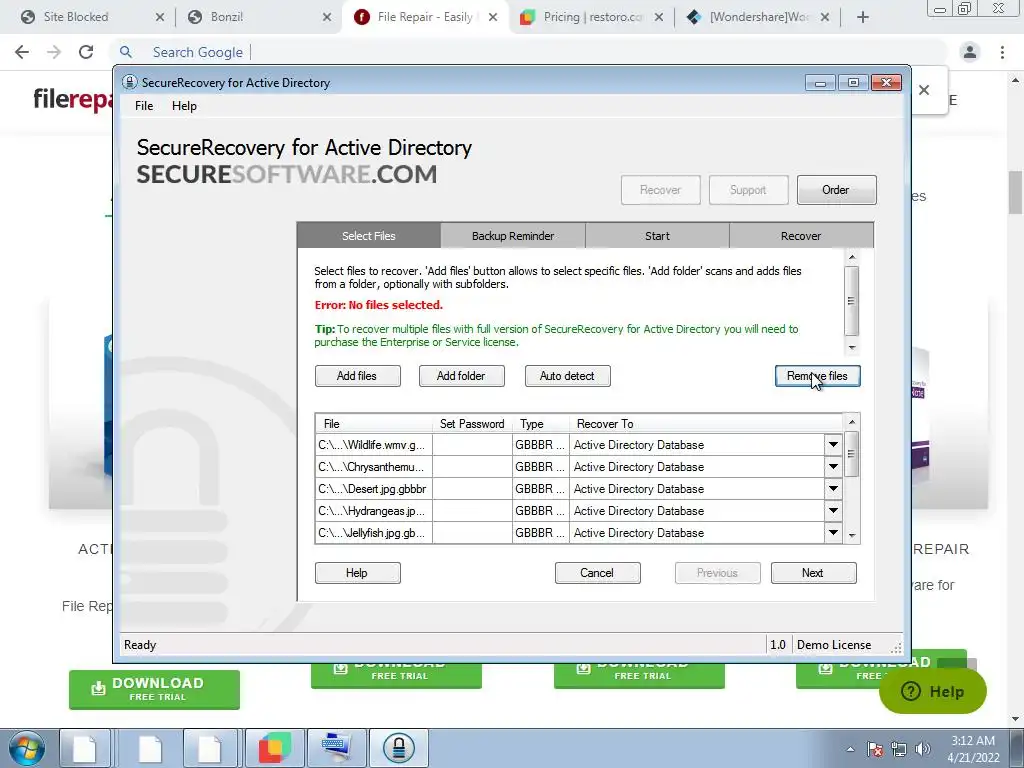Expand Recover To dropdown for Chrysanthemum row
This screenshot has width=1024, height=768.
833,467
